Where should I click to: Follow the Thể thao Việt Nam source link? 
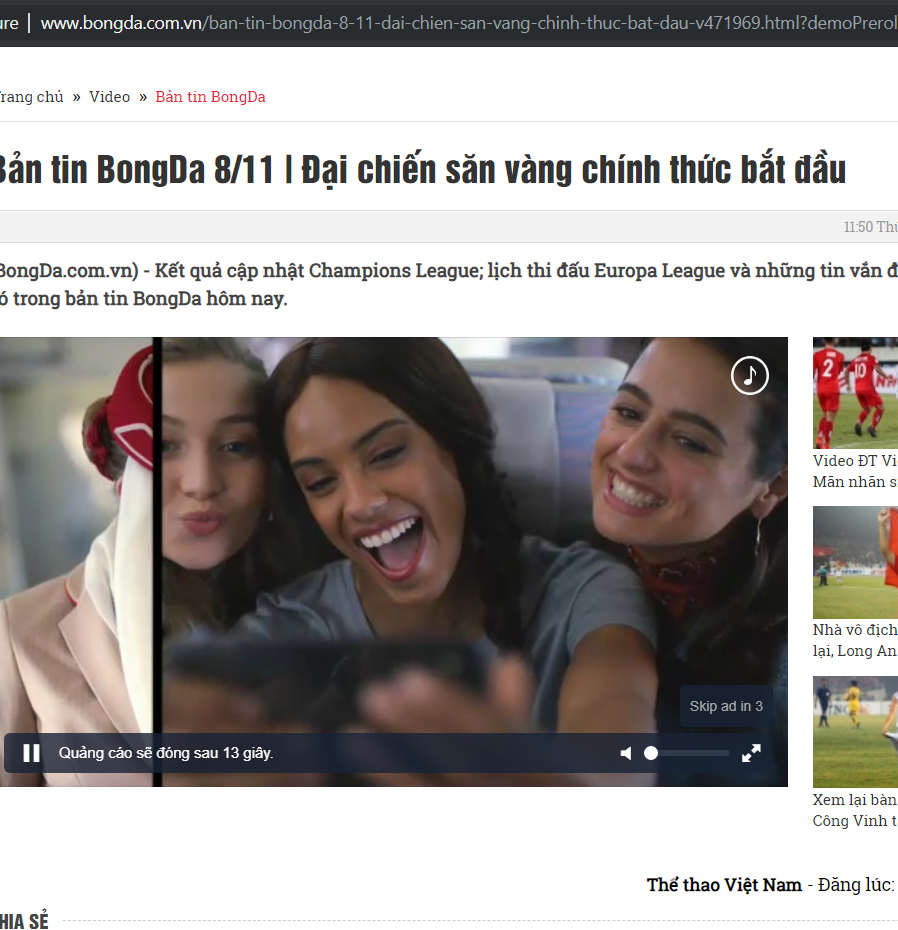click(724, 885)
